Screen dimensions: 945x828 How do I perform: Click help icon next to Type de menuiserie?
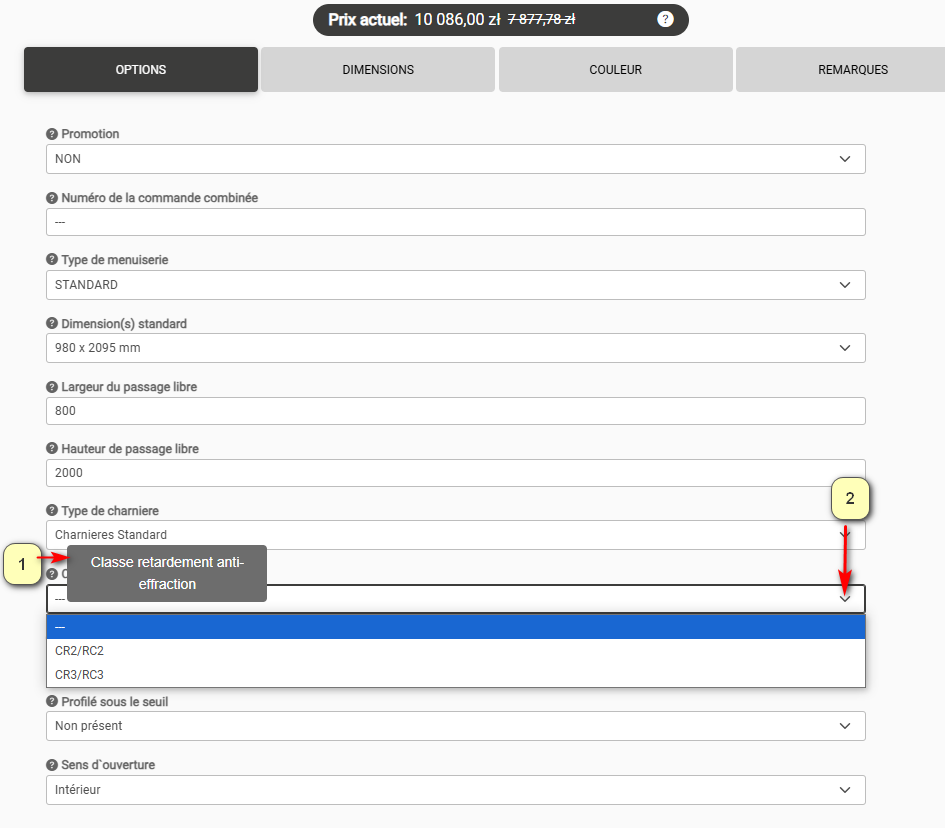[x=52, y=260]
